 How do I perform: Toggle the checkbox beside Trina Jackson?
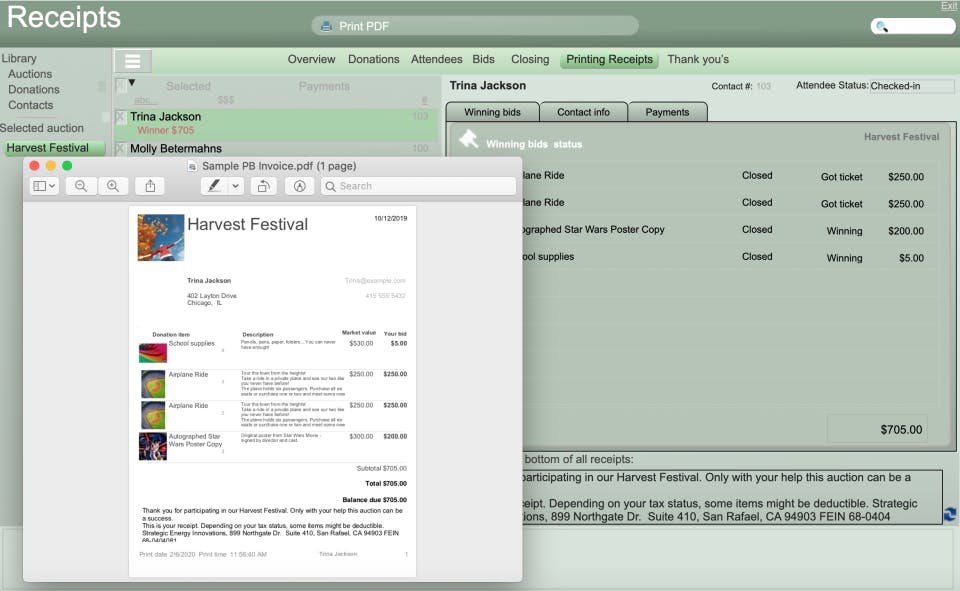(x=121, y=116)
